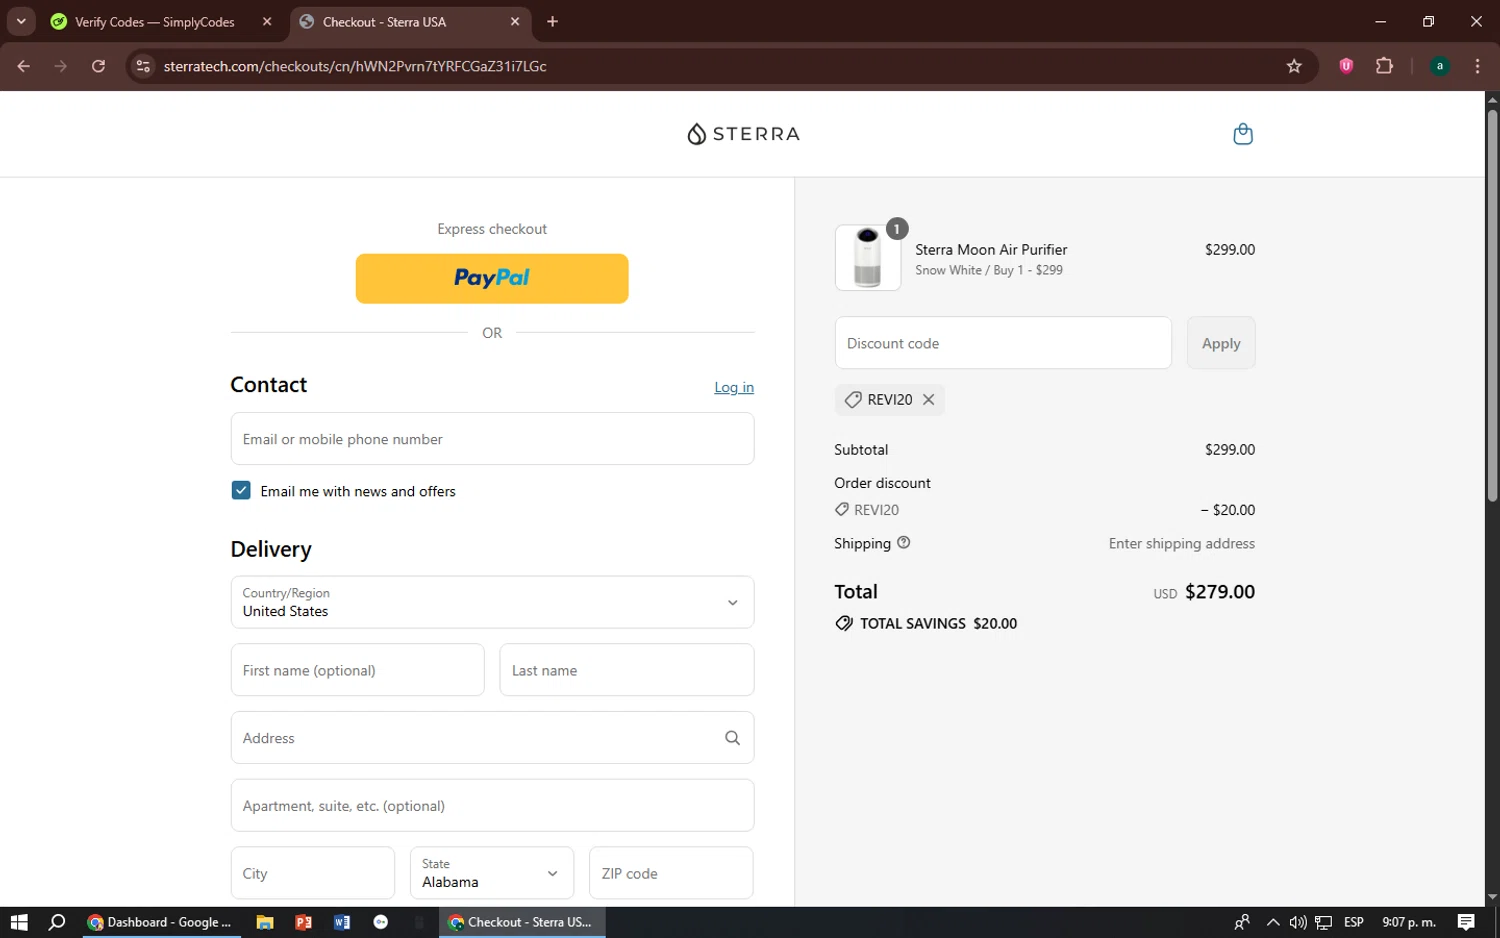Click the network tray icon
1500x938 pixels.
(1324, 922)
